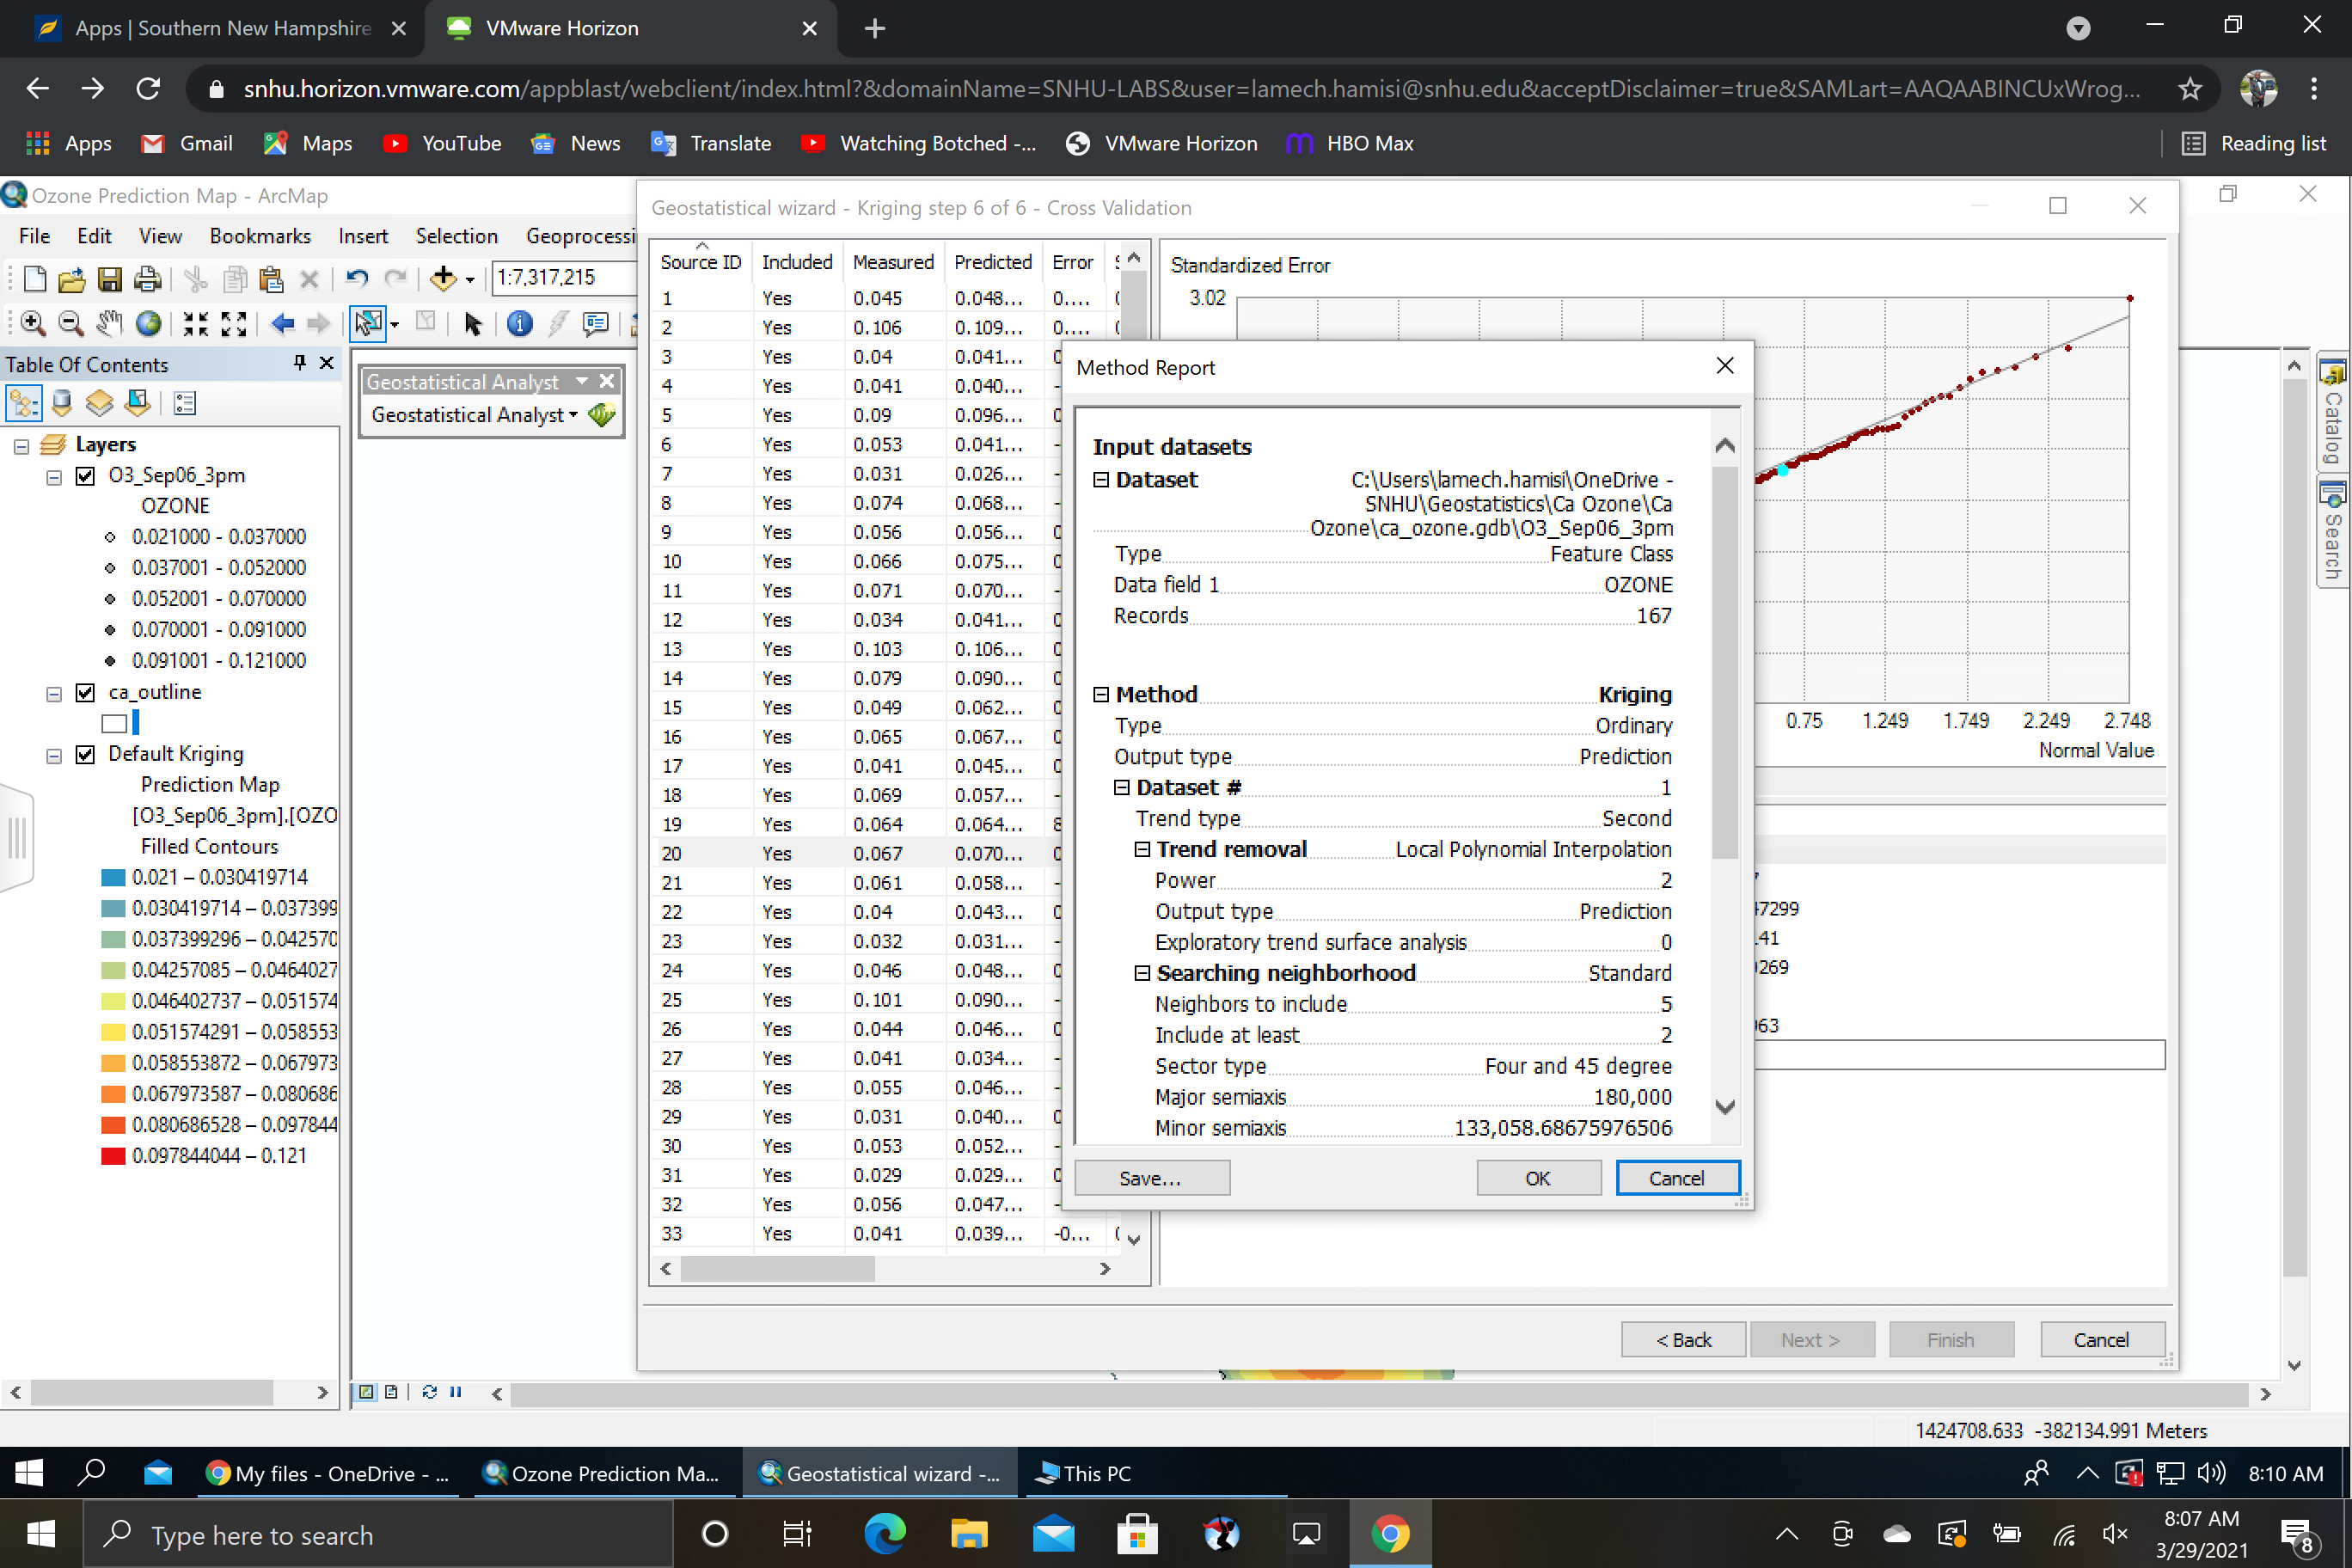Open the Geostatistical Analyst dropdown menu
This screenshot has width=2352, height=1568.
coord(475,415)
